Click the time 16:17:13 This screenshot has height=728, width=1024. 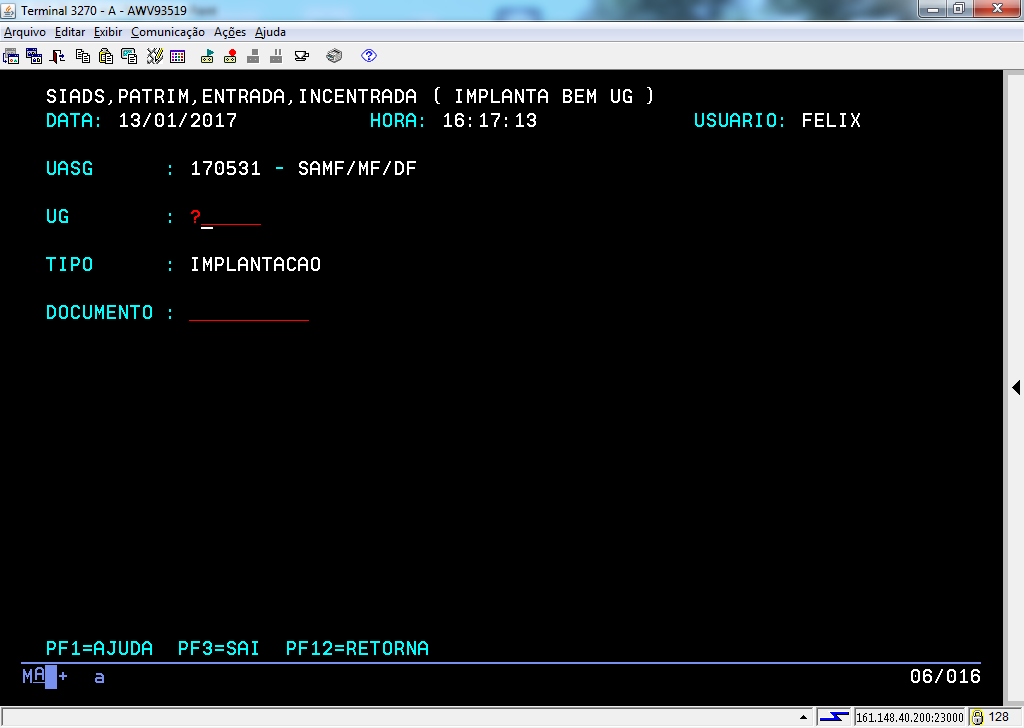[490, 121]
